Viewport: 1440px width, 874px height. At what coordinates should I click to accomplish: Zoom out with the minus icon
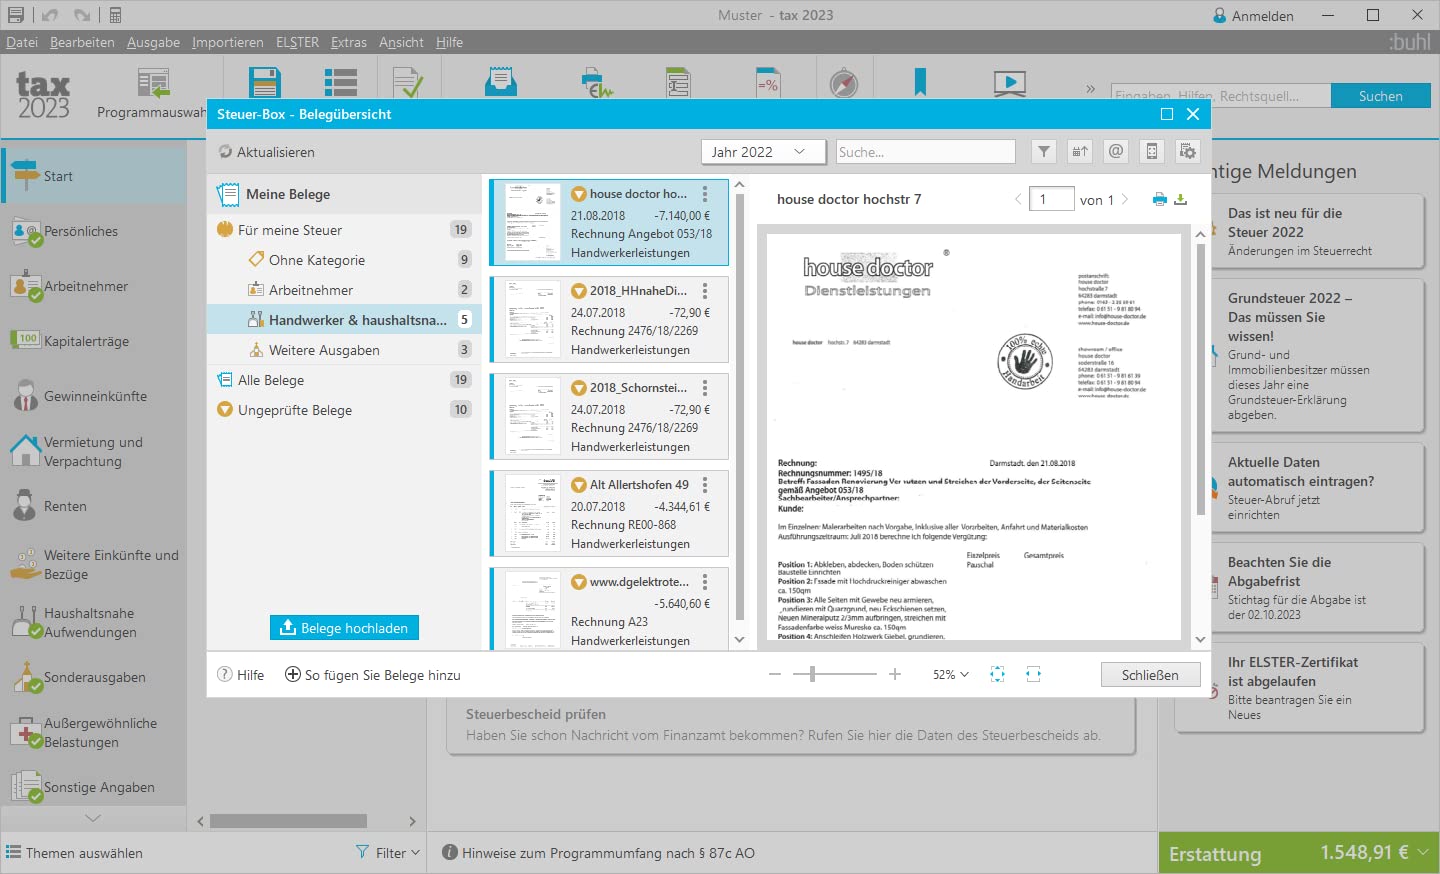tap(775, 675)
